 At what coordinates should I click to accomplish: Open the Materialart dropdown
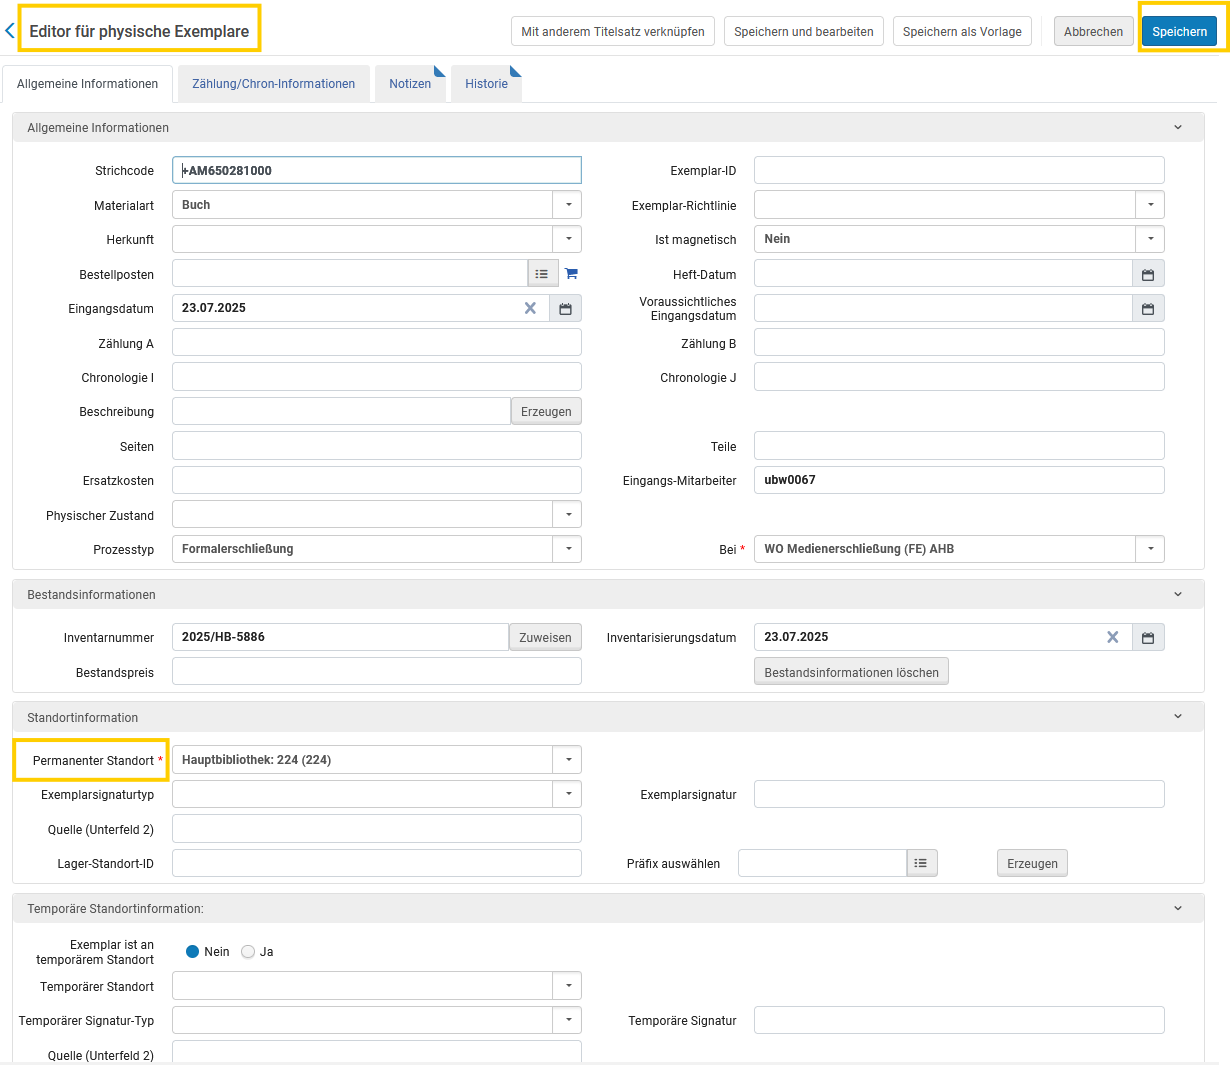(x=567, y=205)
